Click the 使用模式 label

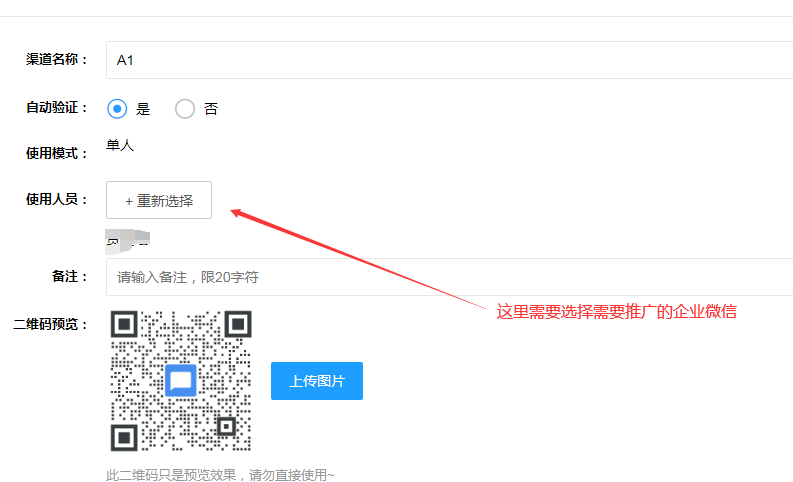point(57,153)
